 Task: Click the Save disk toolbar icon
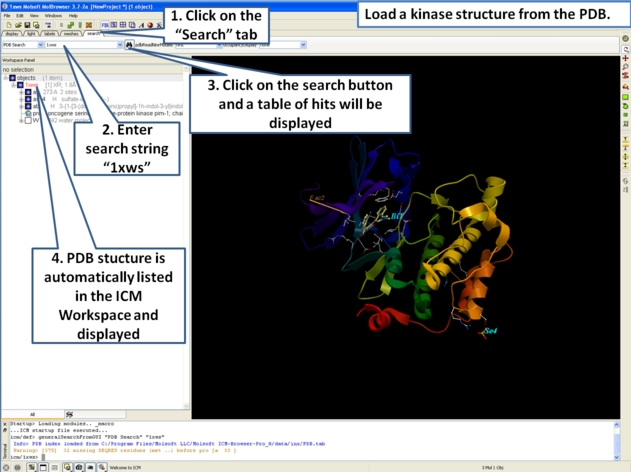(x=25, y=25)
